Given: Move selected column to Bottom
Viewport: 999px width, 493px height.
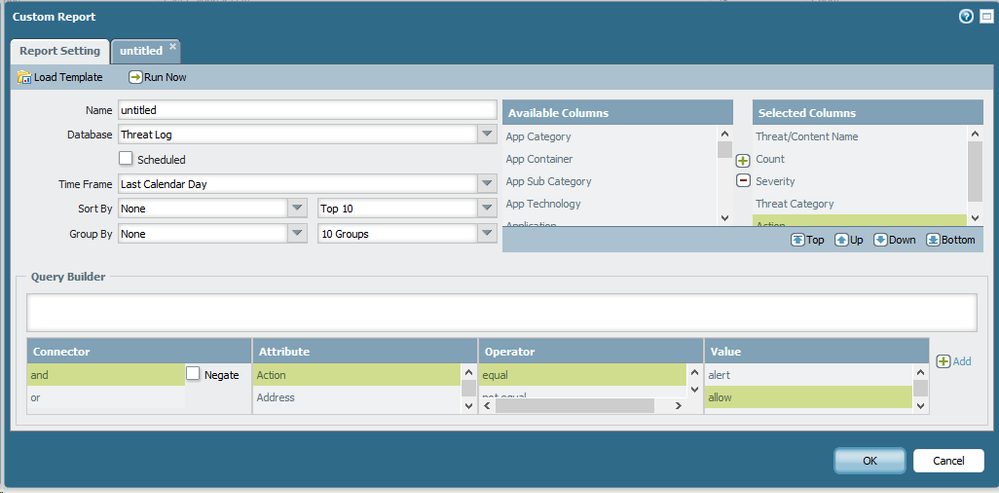Looking at the screenshot, I should tap(950, 240).
